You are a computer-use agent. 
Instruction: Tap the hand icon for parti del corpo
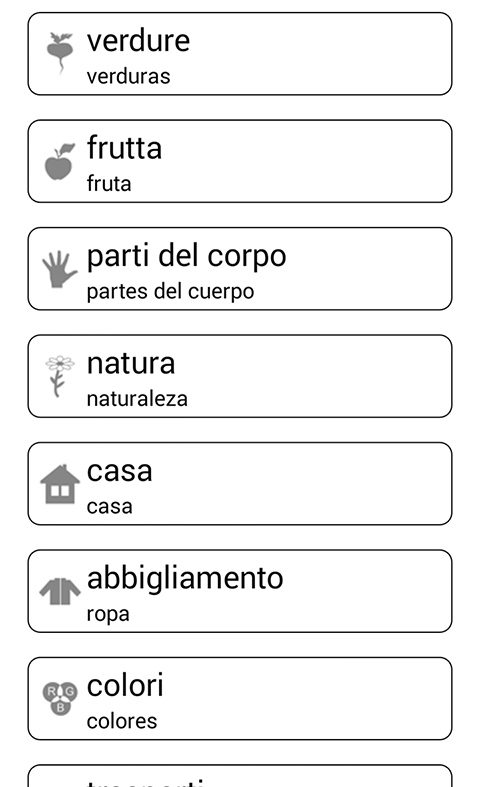(x=60, y=269)
